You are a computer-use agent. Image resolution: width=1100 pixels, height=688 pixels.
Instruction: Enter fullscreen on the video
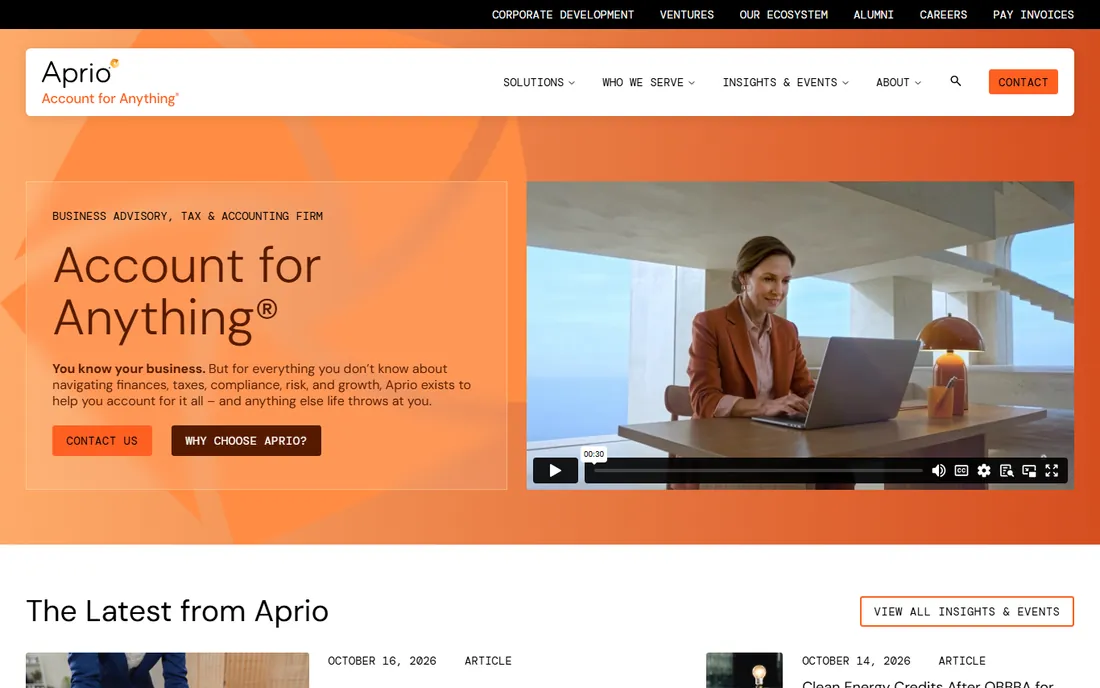pos(1051,471)
